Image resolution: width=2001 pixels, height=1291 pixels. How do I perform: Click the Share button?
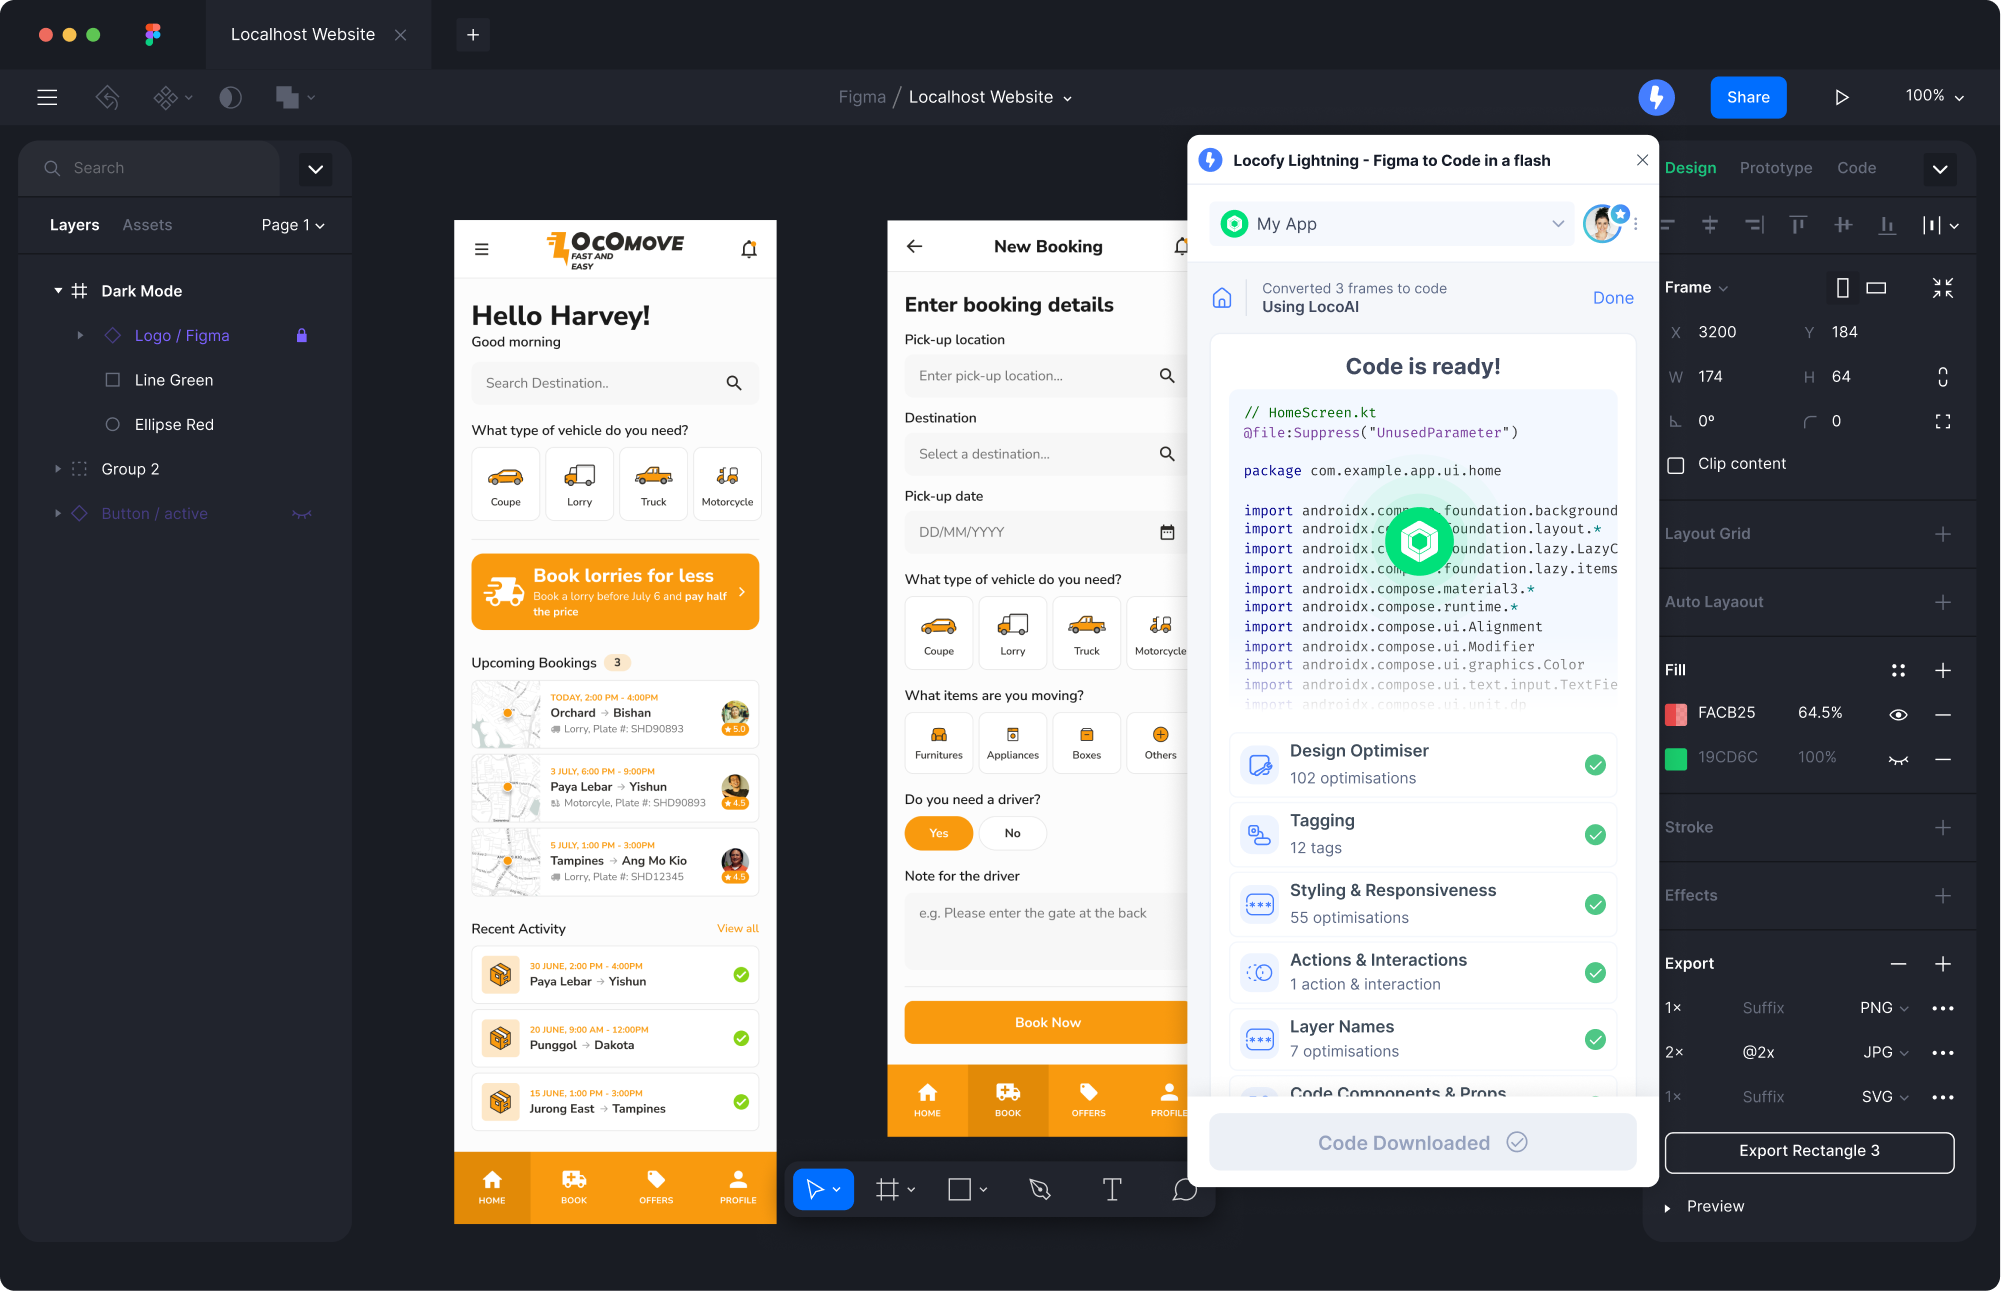pos(1748,97)
